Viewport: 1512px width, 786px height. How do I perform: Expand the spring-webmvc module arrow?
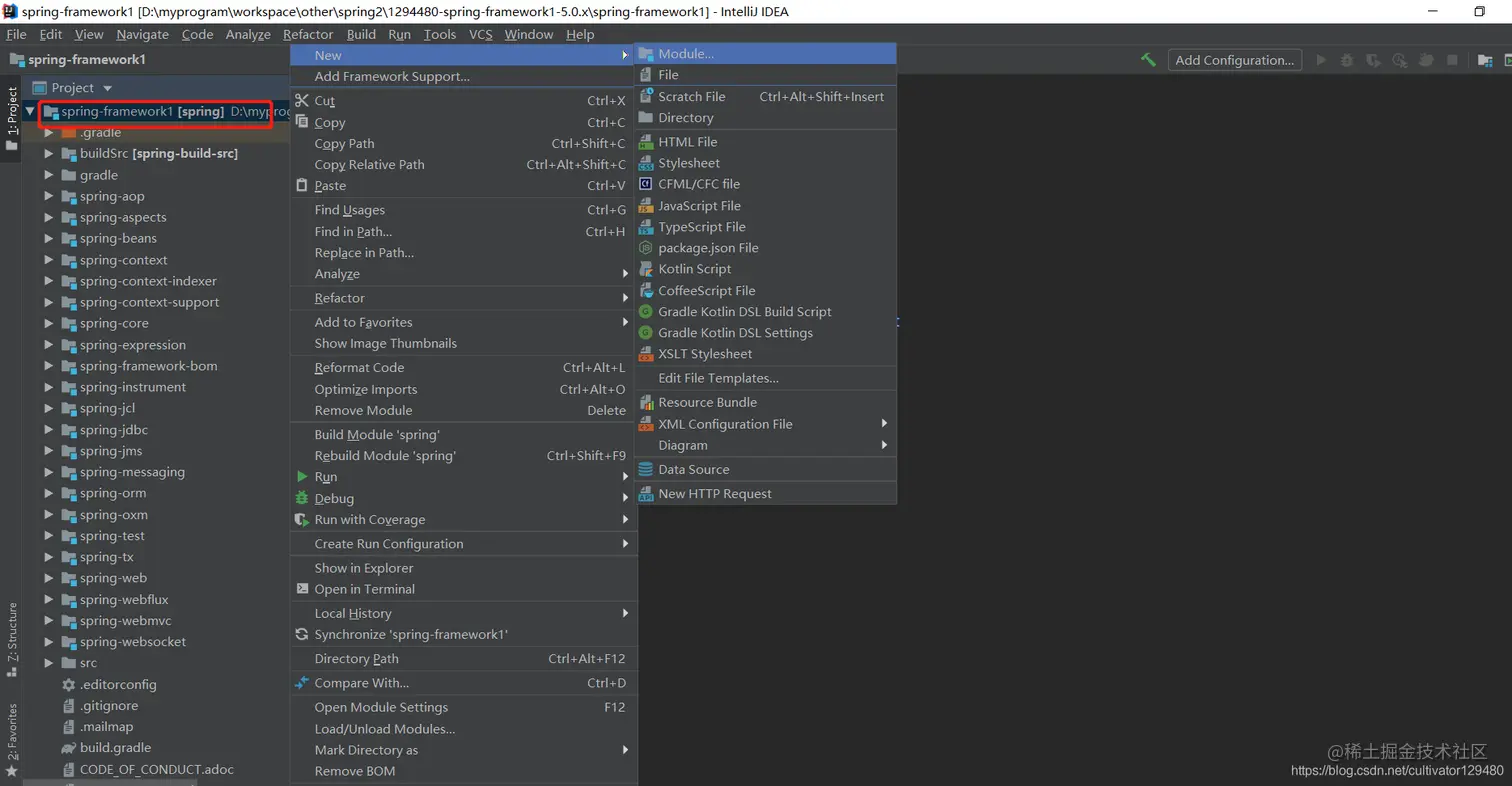(x=48, y=620)
